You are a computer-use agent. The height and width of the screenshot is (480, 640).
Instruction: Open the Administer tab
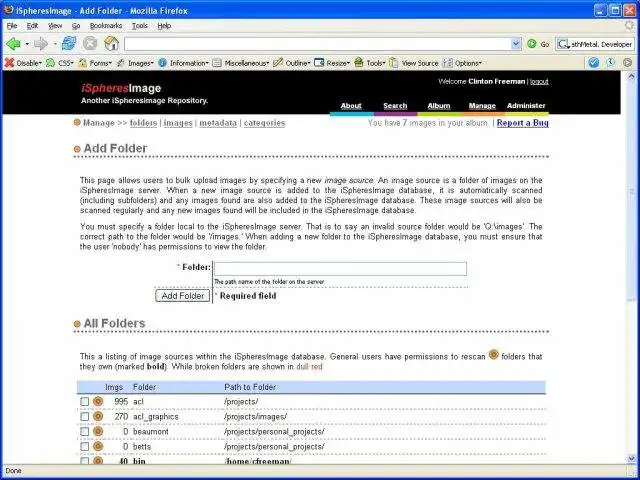526,106
